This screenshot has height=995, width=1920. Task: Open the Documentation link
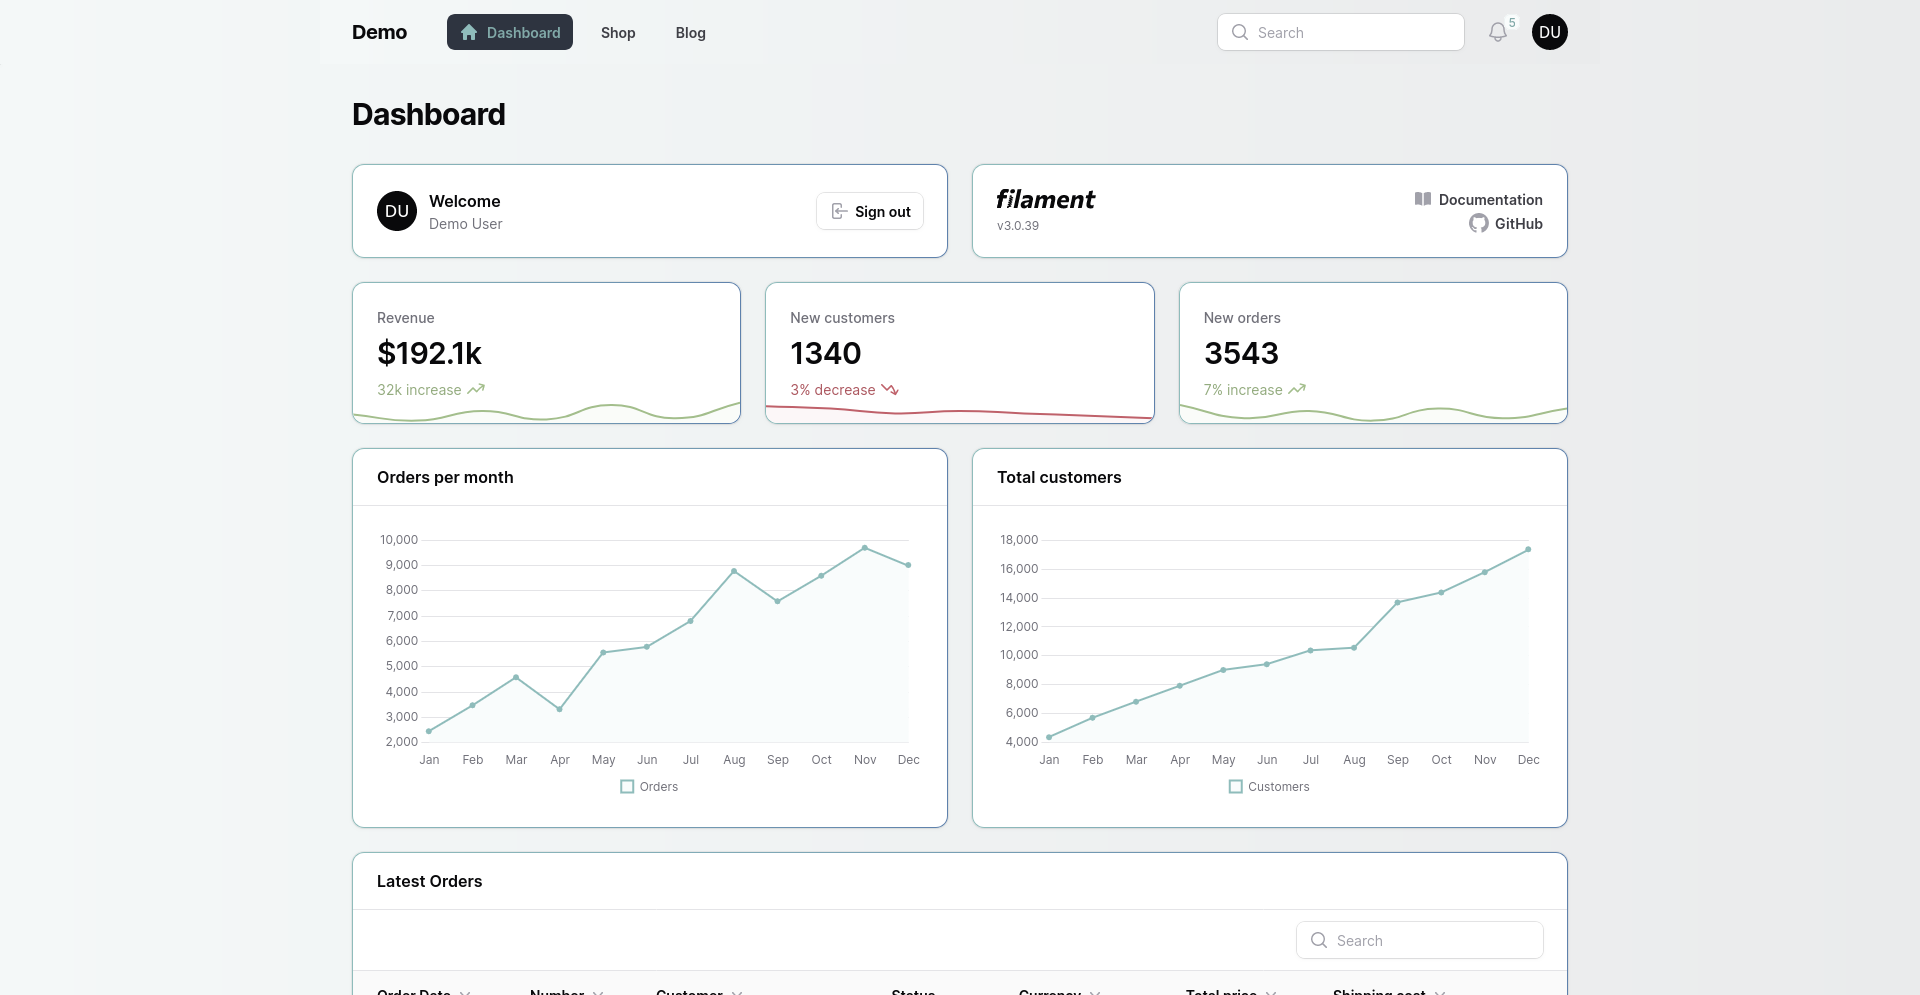pos(1490,200)
